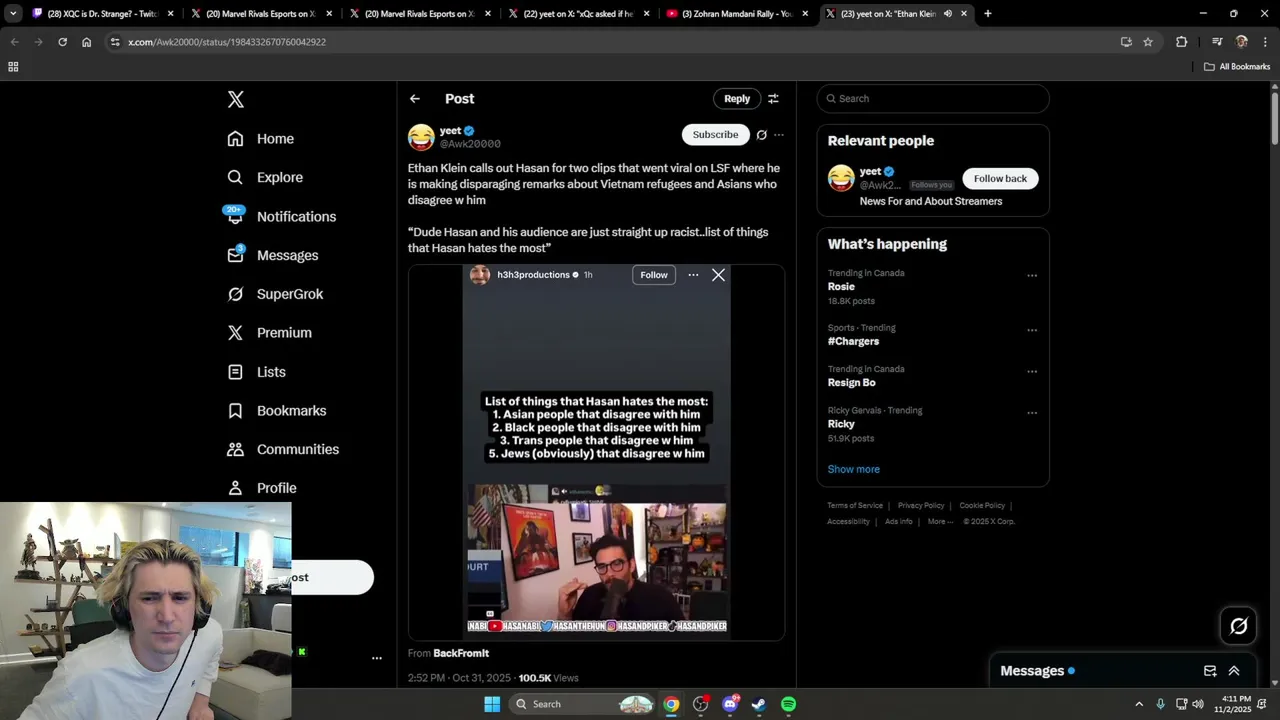Image resolution: width=1280 pixels, height=720 pixels.
Task: Click the X search input field
Action: (933, 98)
